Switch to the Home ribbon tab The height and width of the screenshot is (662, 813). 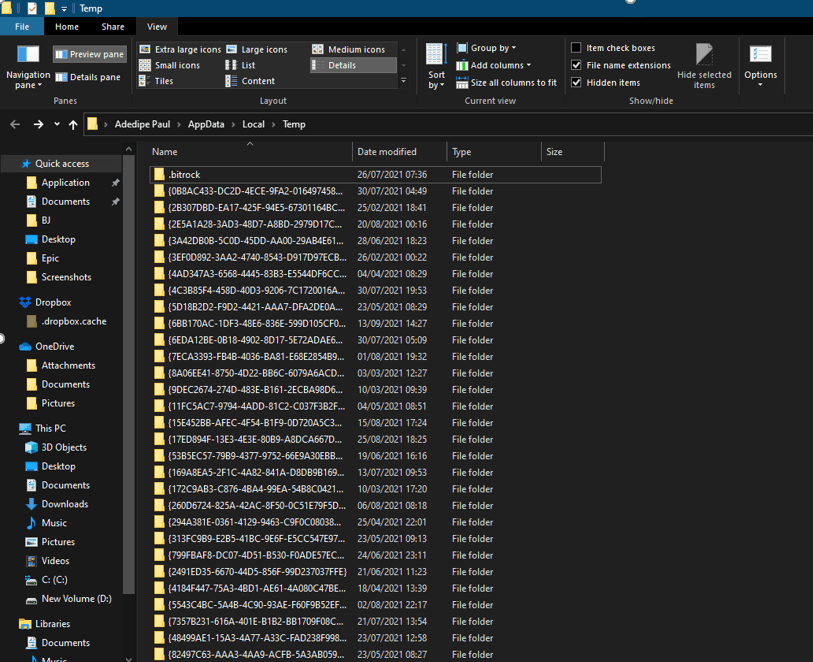[66, 26]
